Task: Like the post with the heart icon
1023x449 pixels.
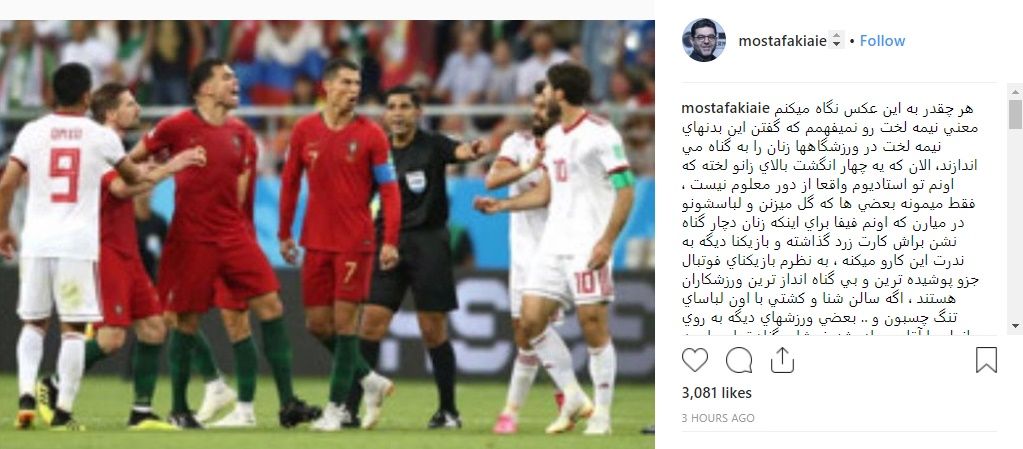Action: 695,360
